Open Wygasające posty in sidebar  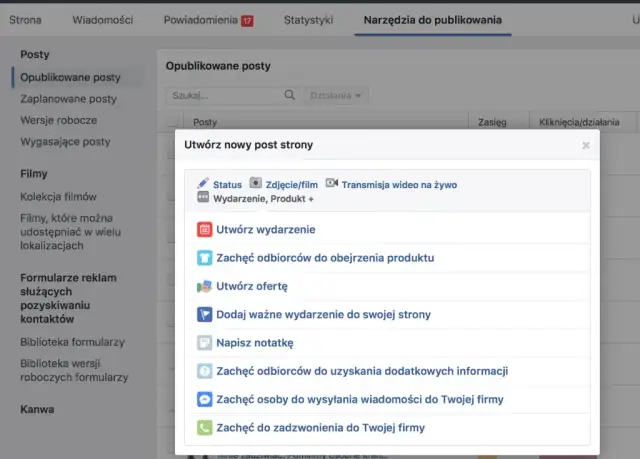(65, 142)
